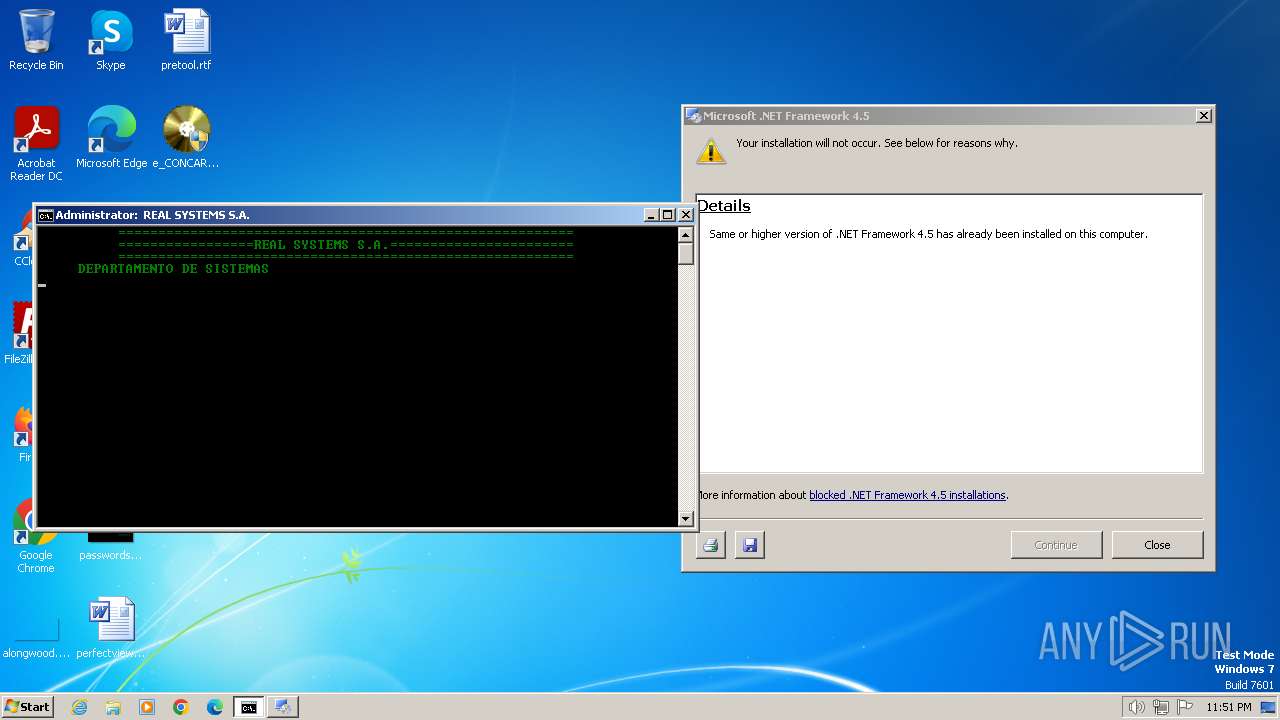
Task: Select the e_CONCAR installer desktop icon
Action: coord(186,138)
